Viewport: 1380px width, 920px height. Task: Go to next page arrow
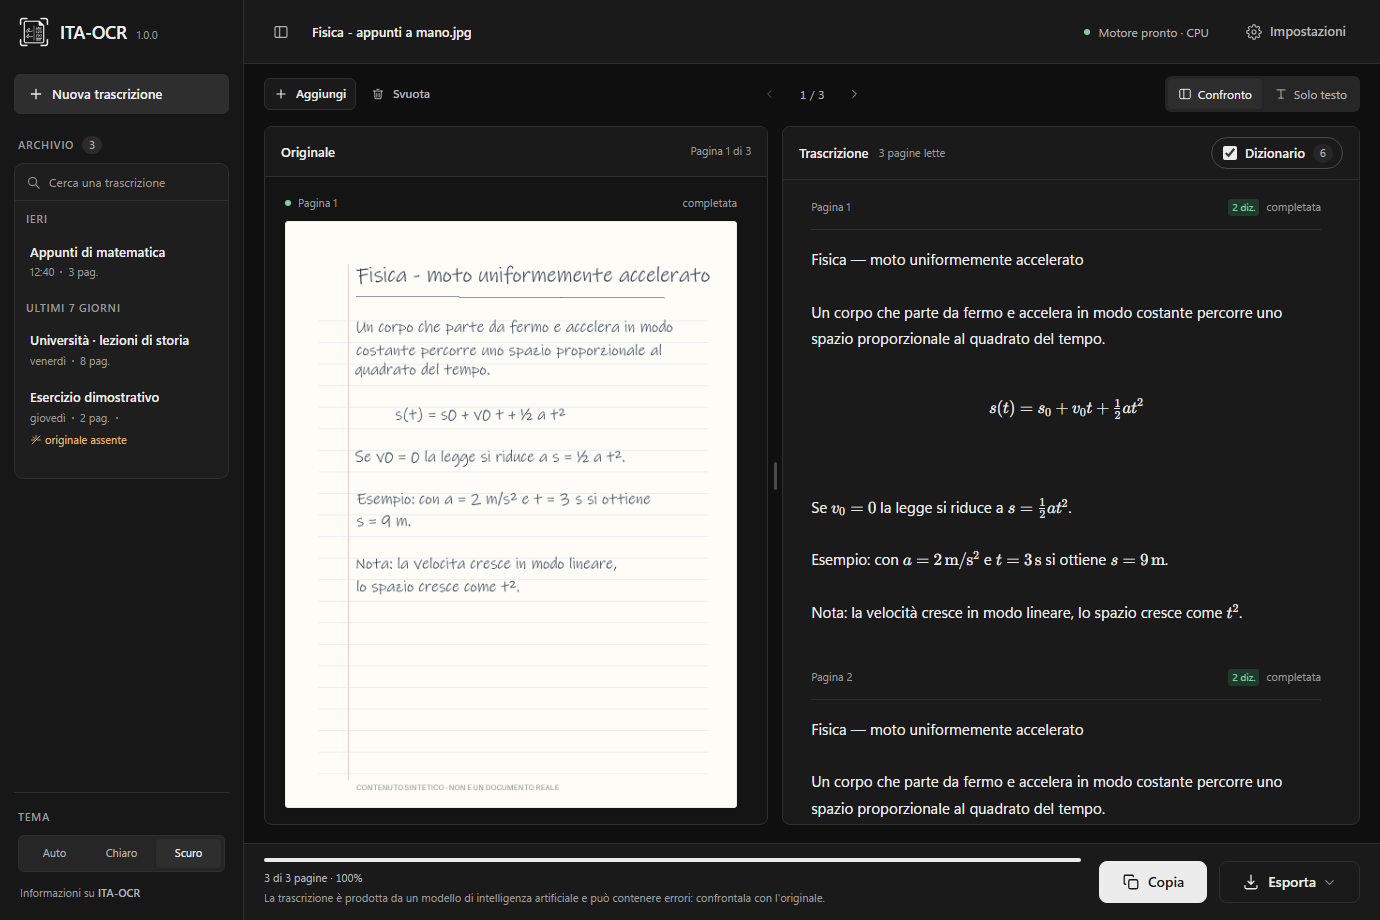(854, 94)
